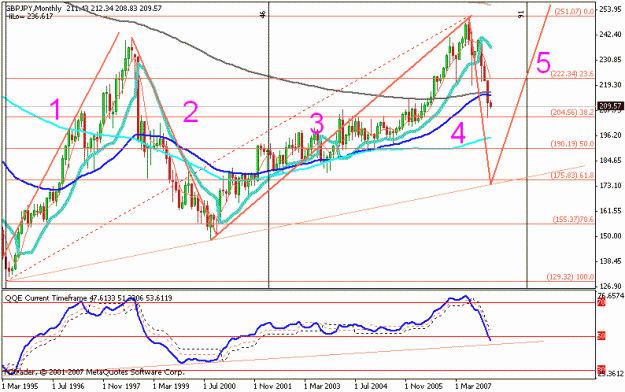
Task: Select 126.90 on the price axis
Action: point(611,286)
